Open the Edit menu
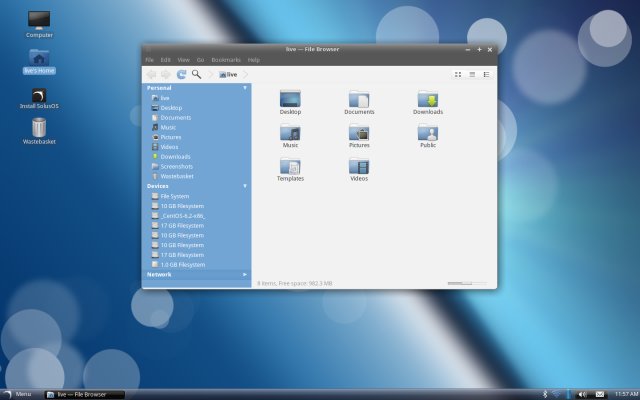Screen dimensions: 640x400 click(x=166, y=60)
